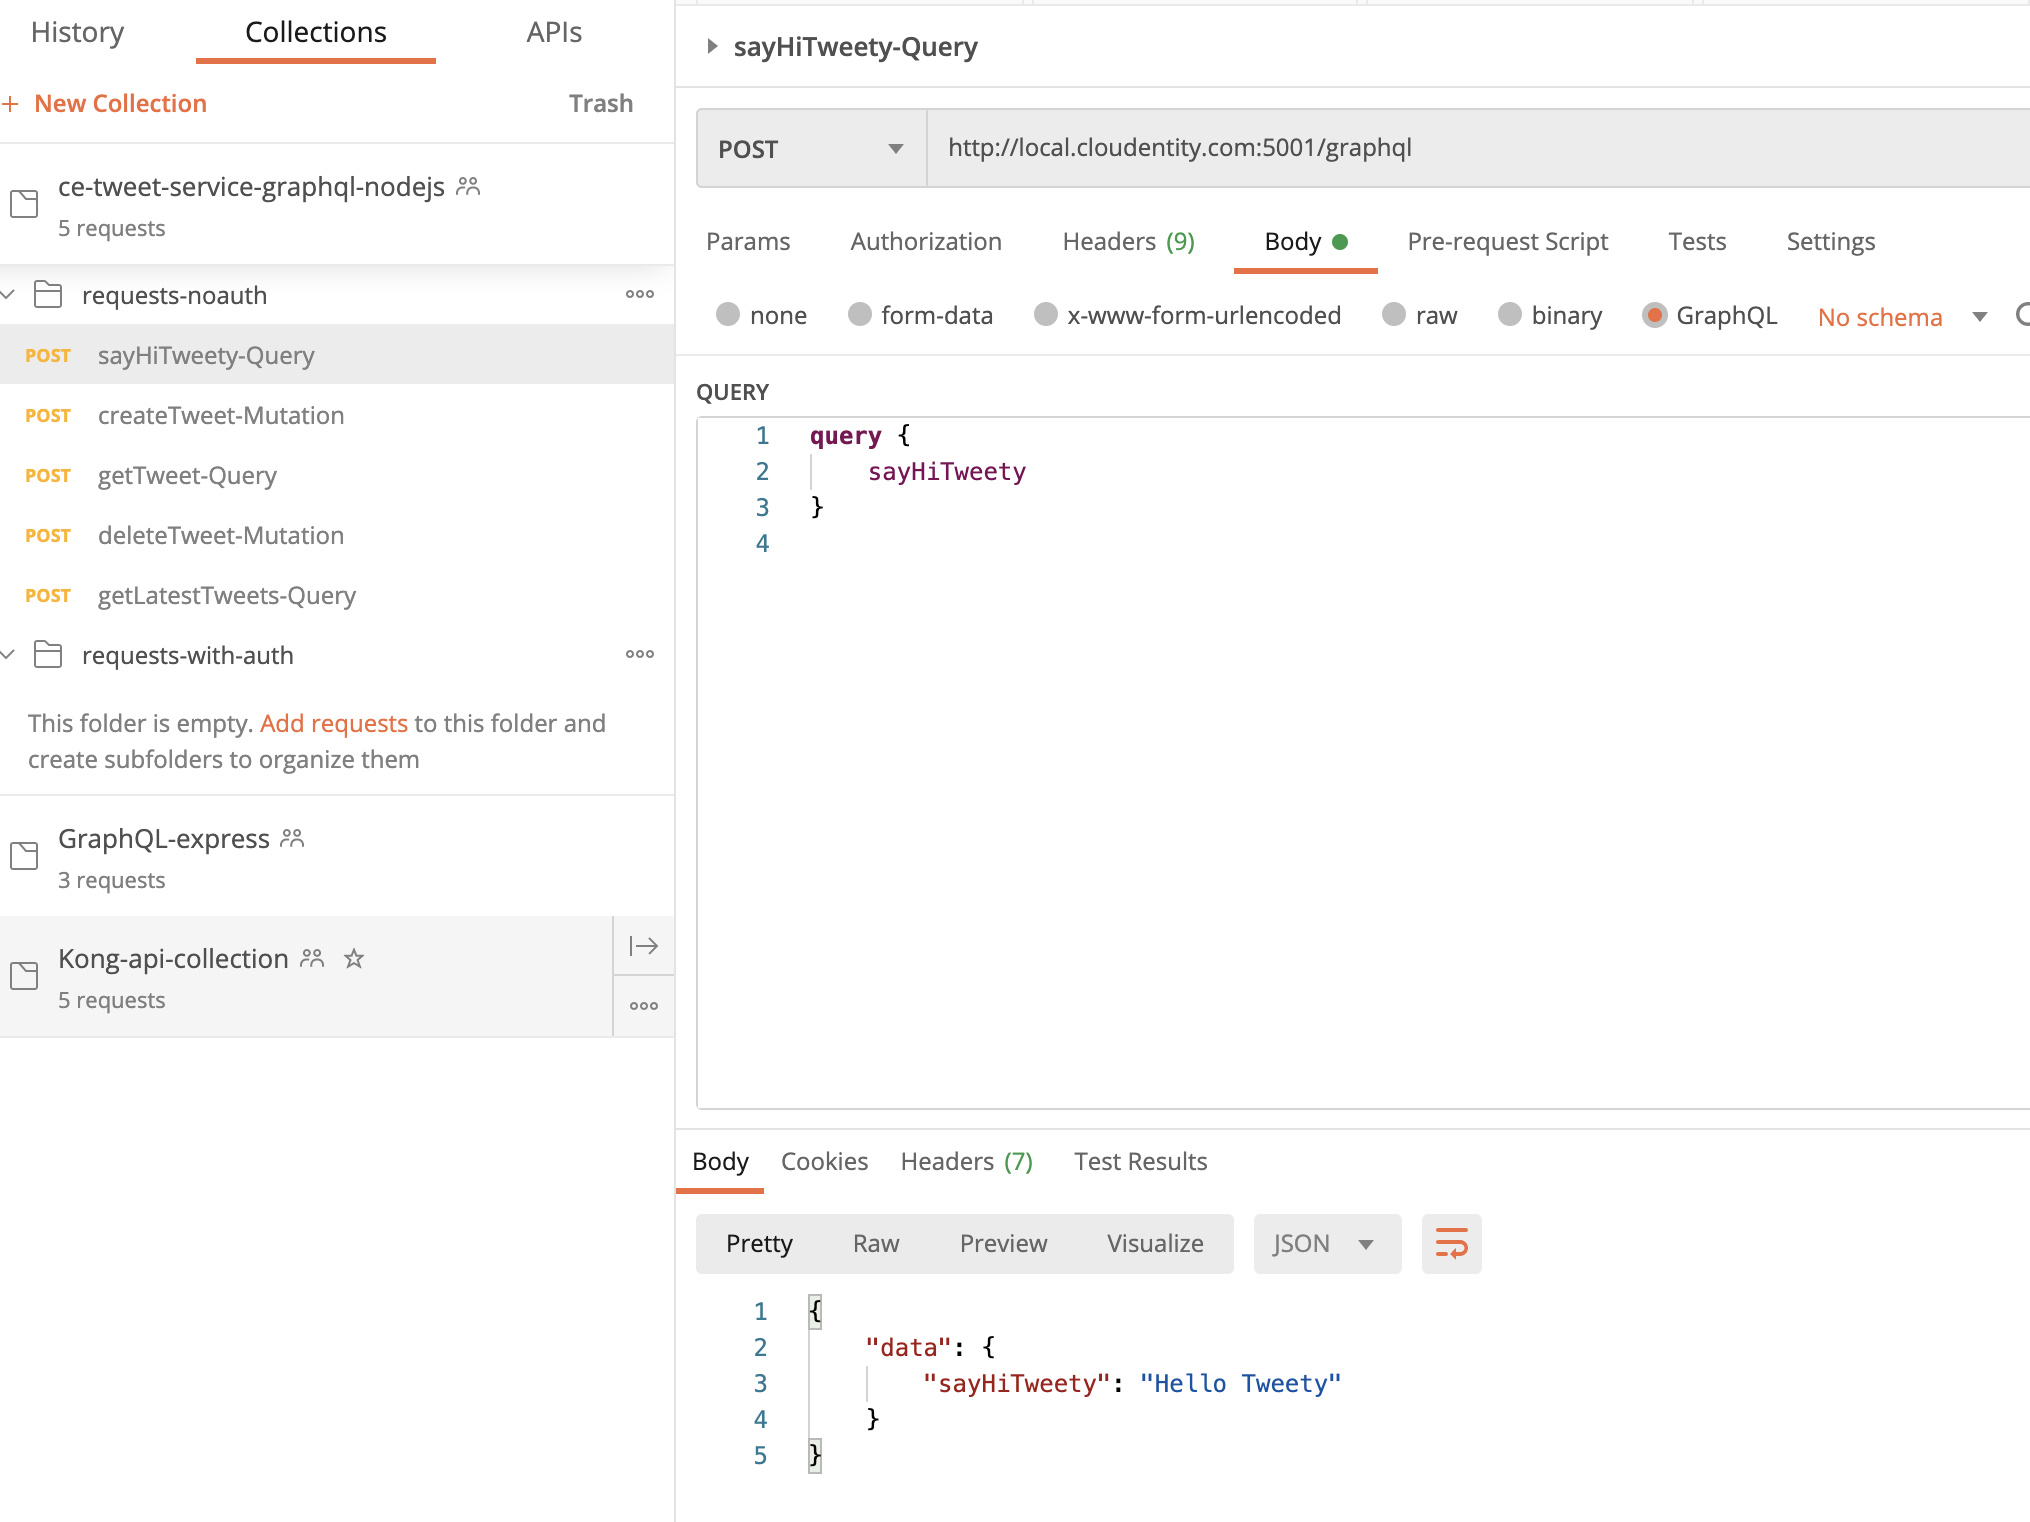The width and height of the screenshot is (2030, 1522).
Task: Click the plus icon beside New Collection
Action: coord(11,104)
